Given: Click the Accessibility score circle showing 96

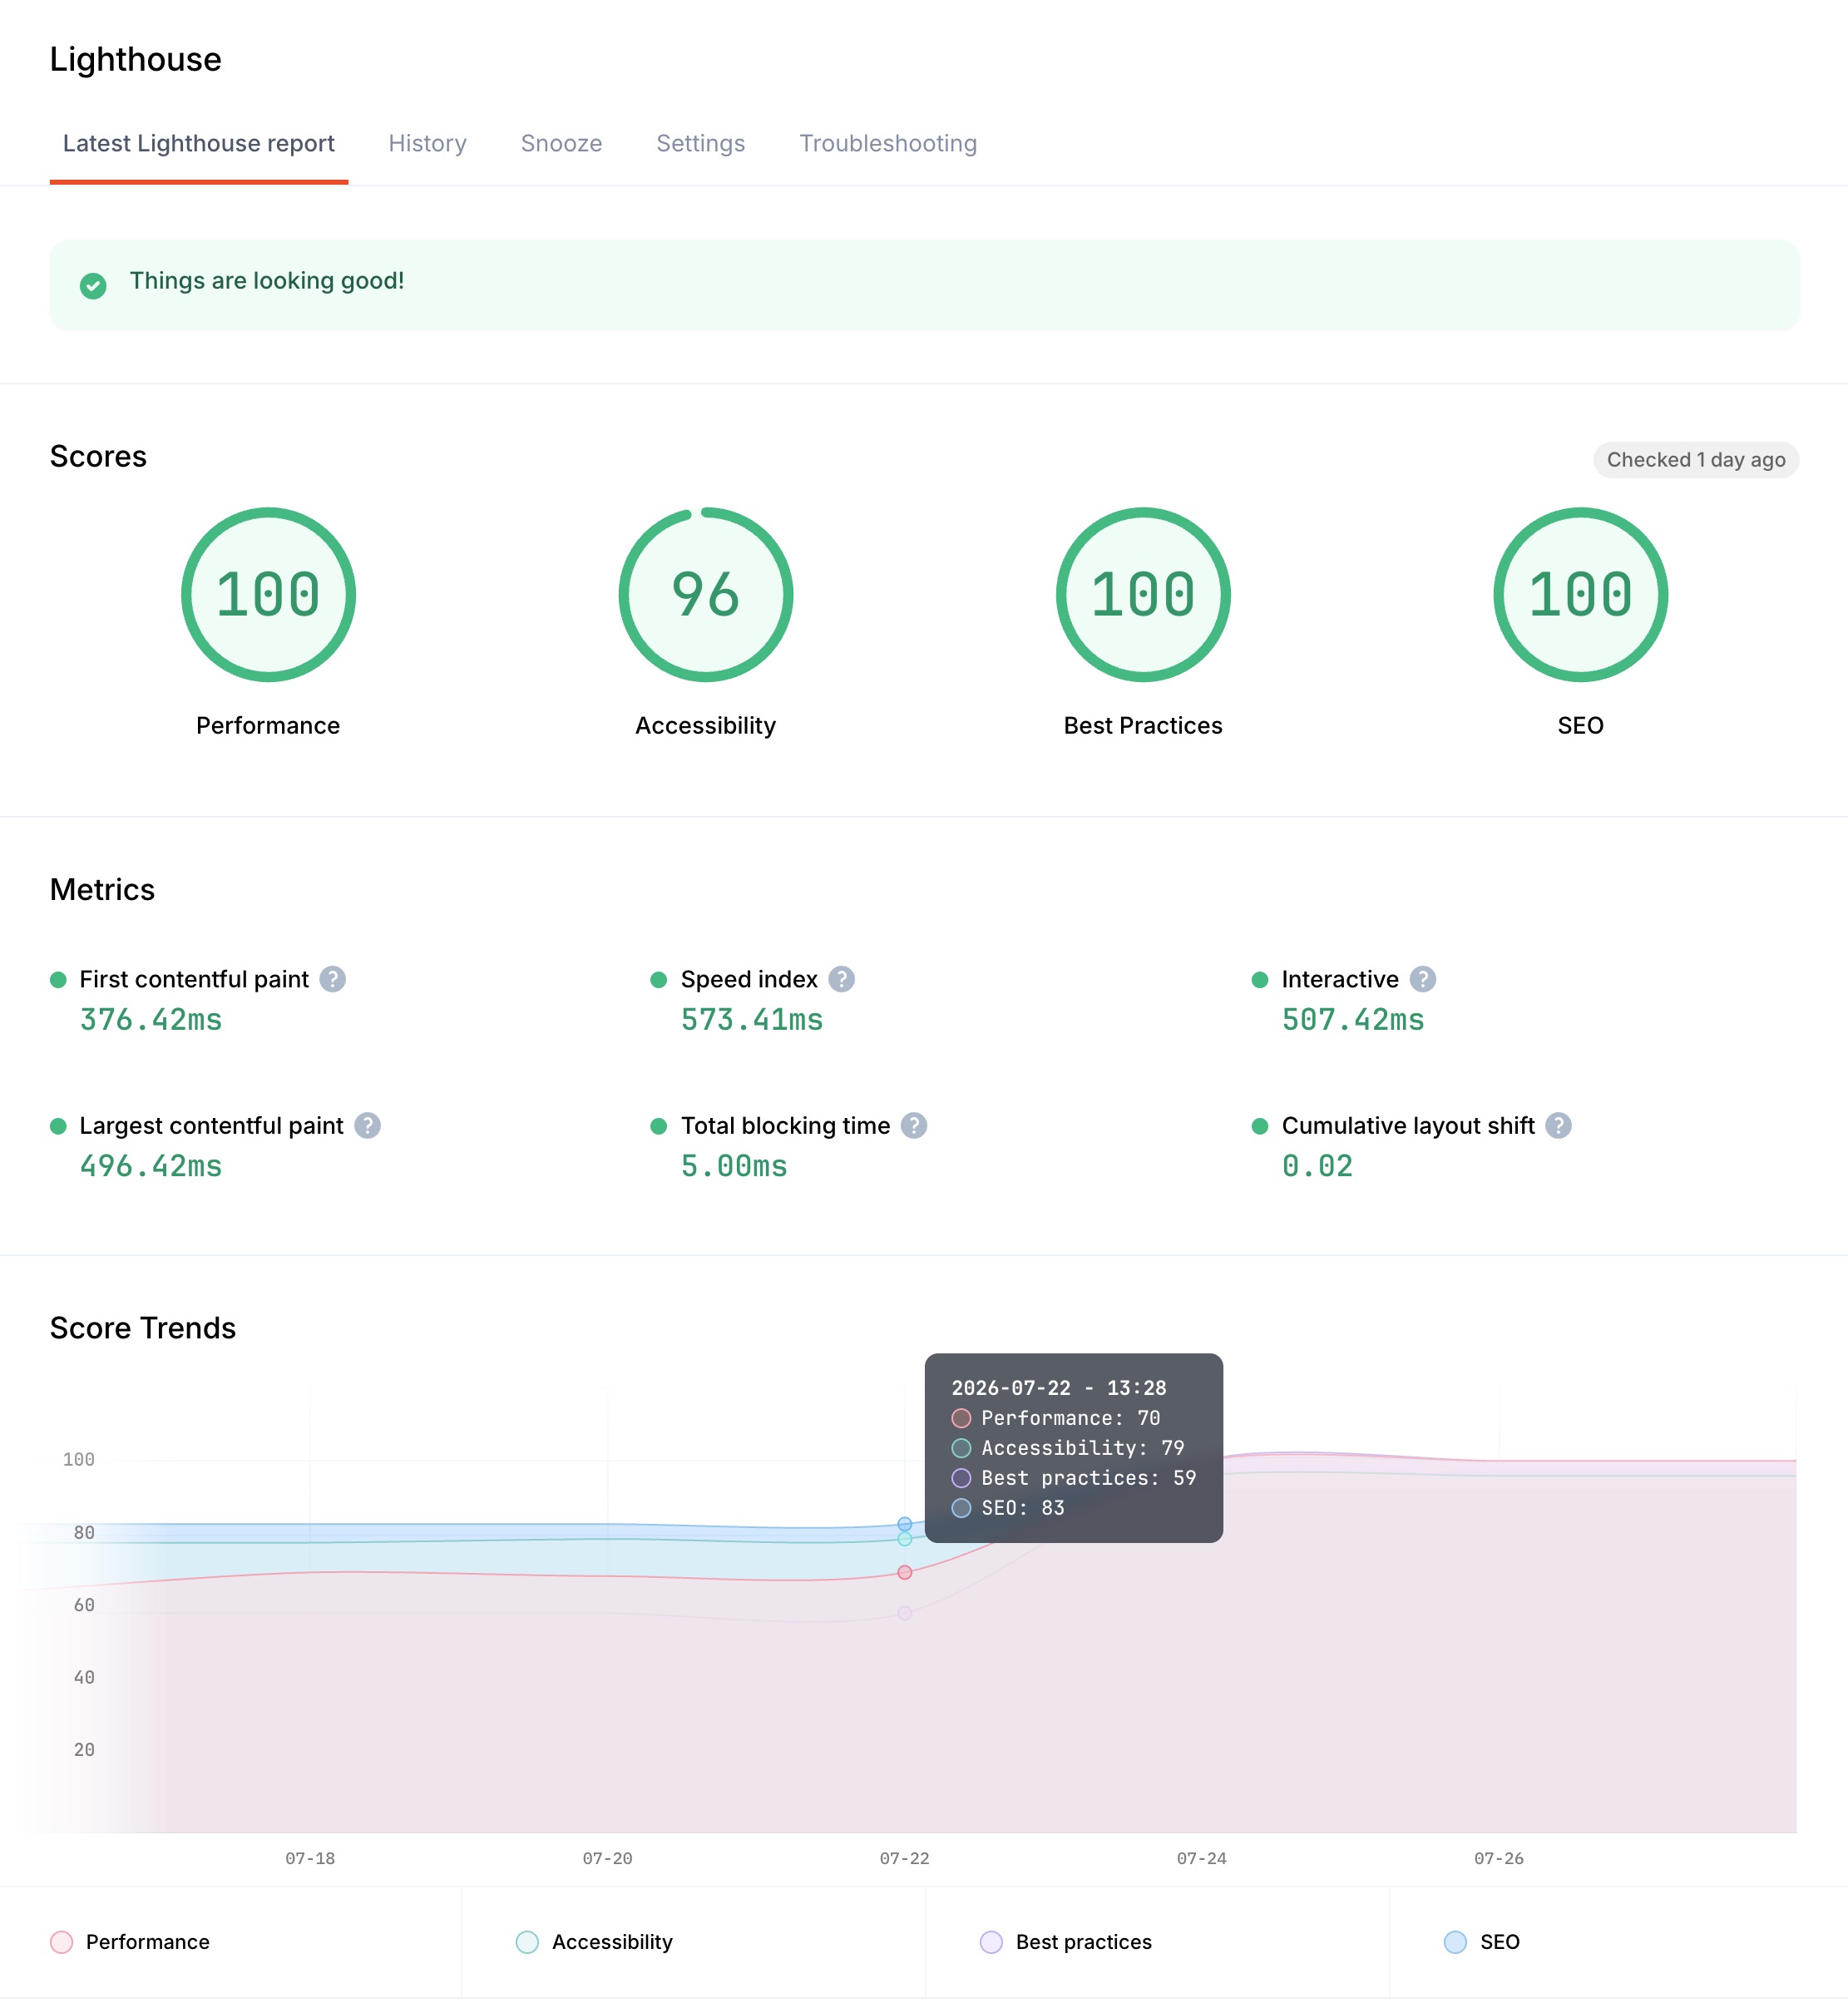Looking at the screenshot, I should [706, 595].
